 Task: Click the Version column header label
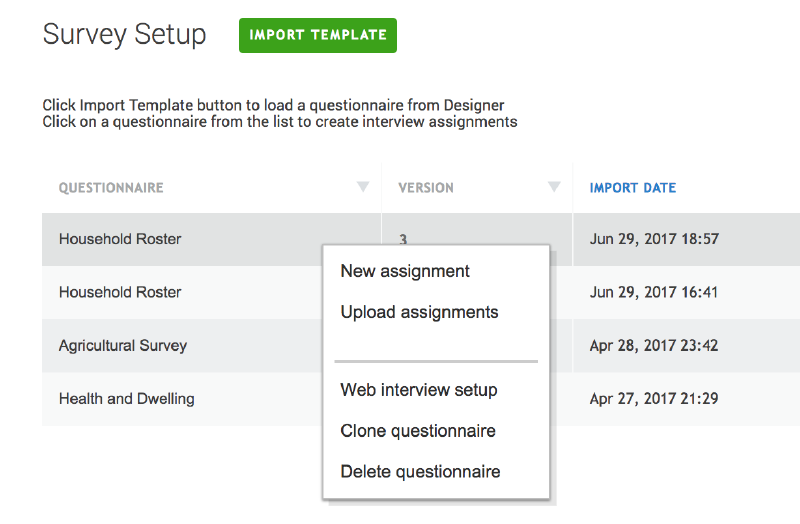[x=425, y=188]
